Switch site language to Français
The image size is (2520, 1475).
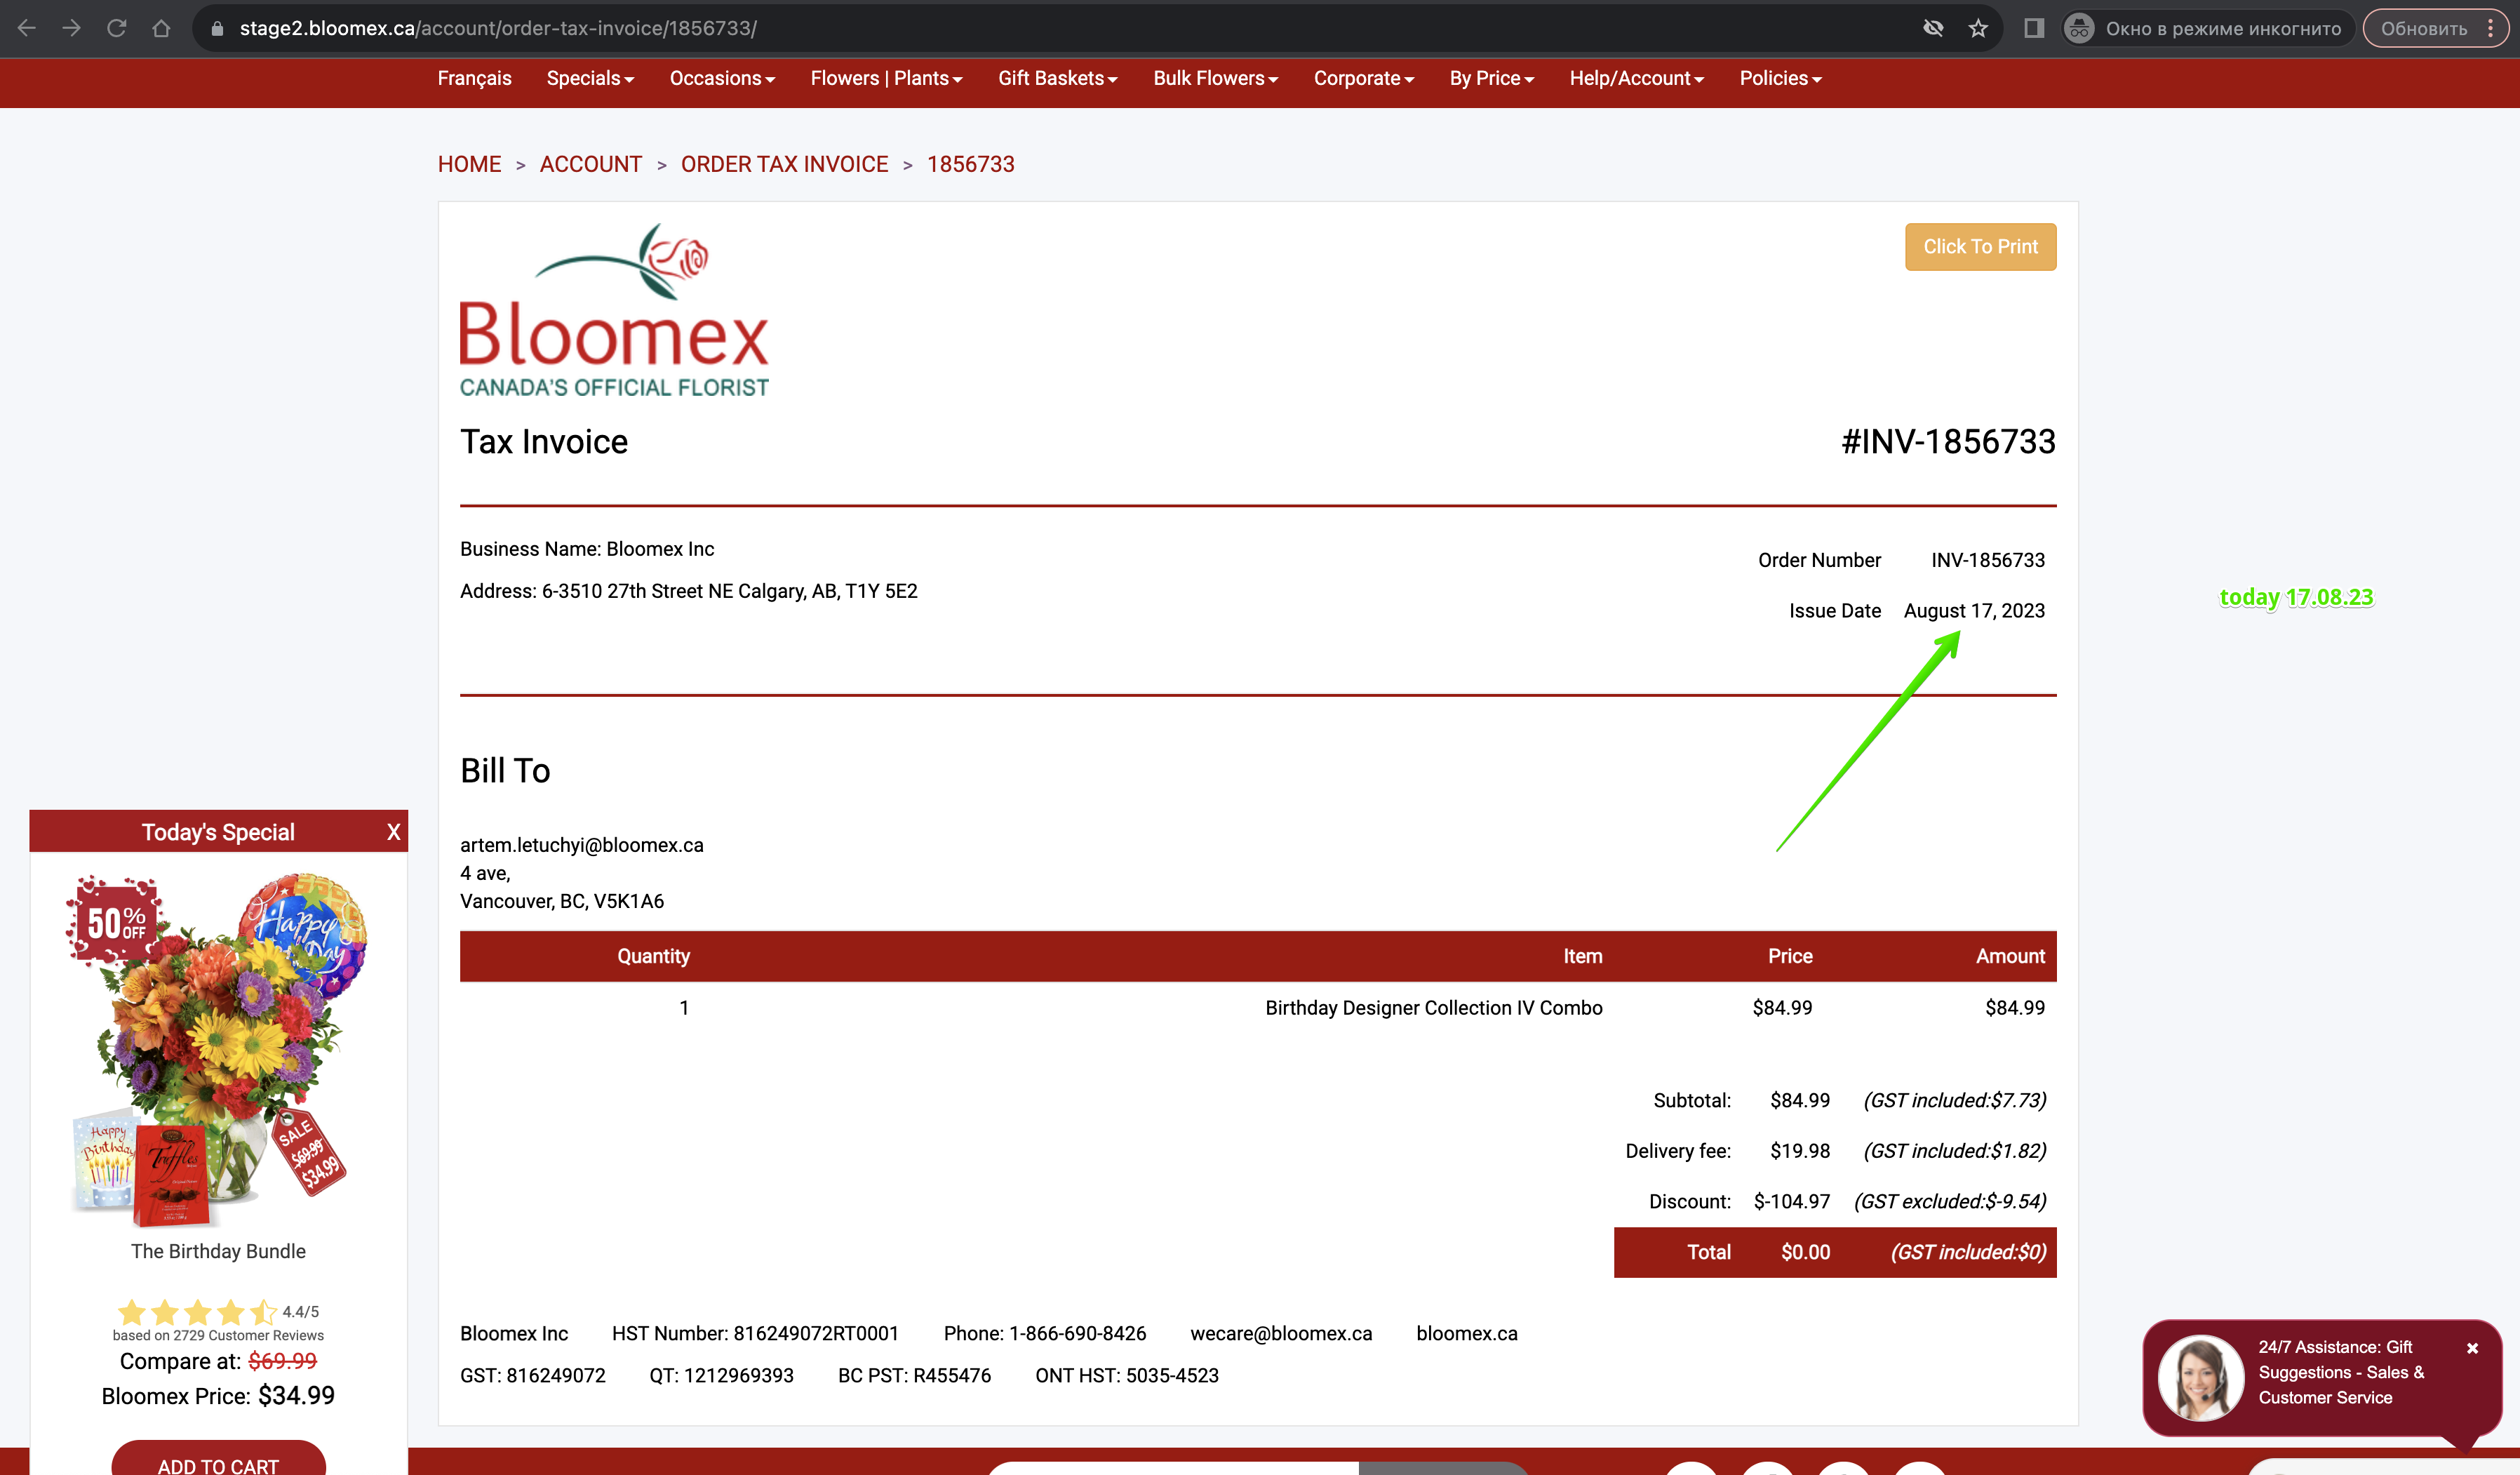point(474,78)
